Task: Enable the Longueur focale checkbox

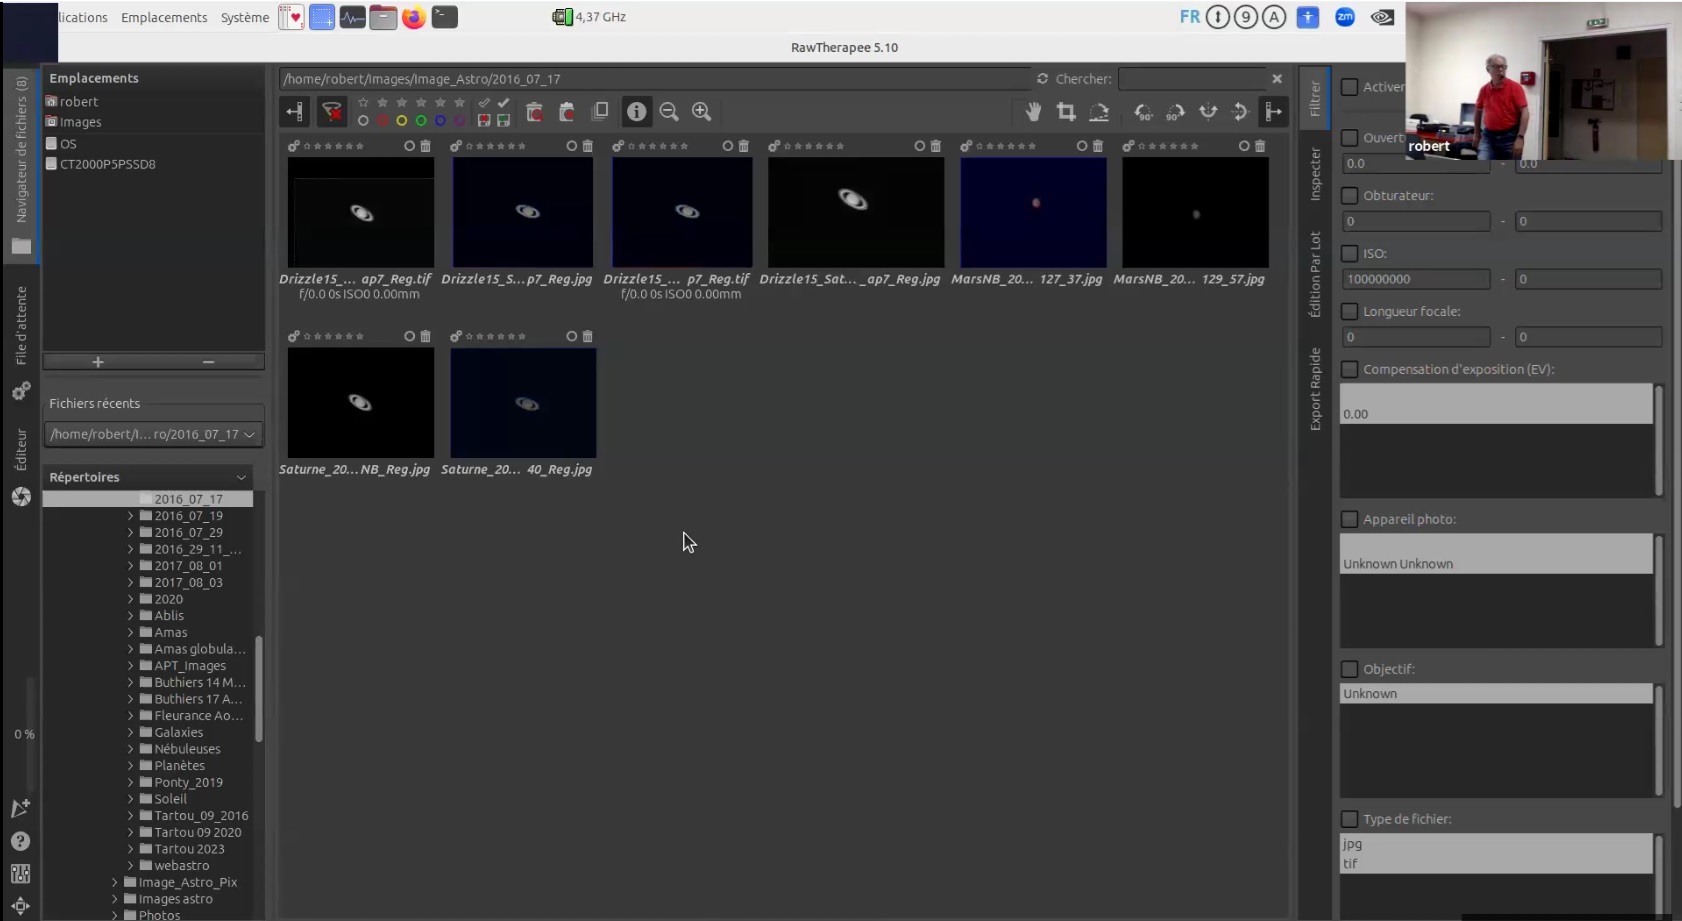Action: point(1349,311)
